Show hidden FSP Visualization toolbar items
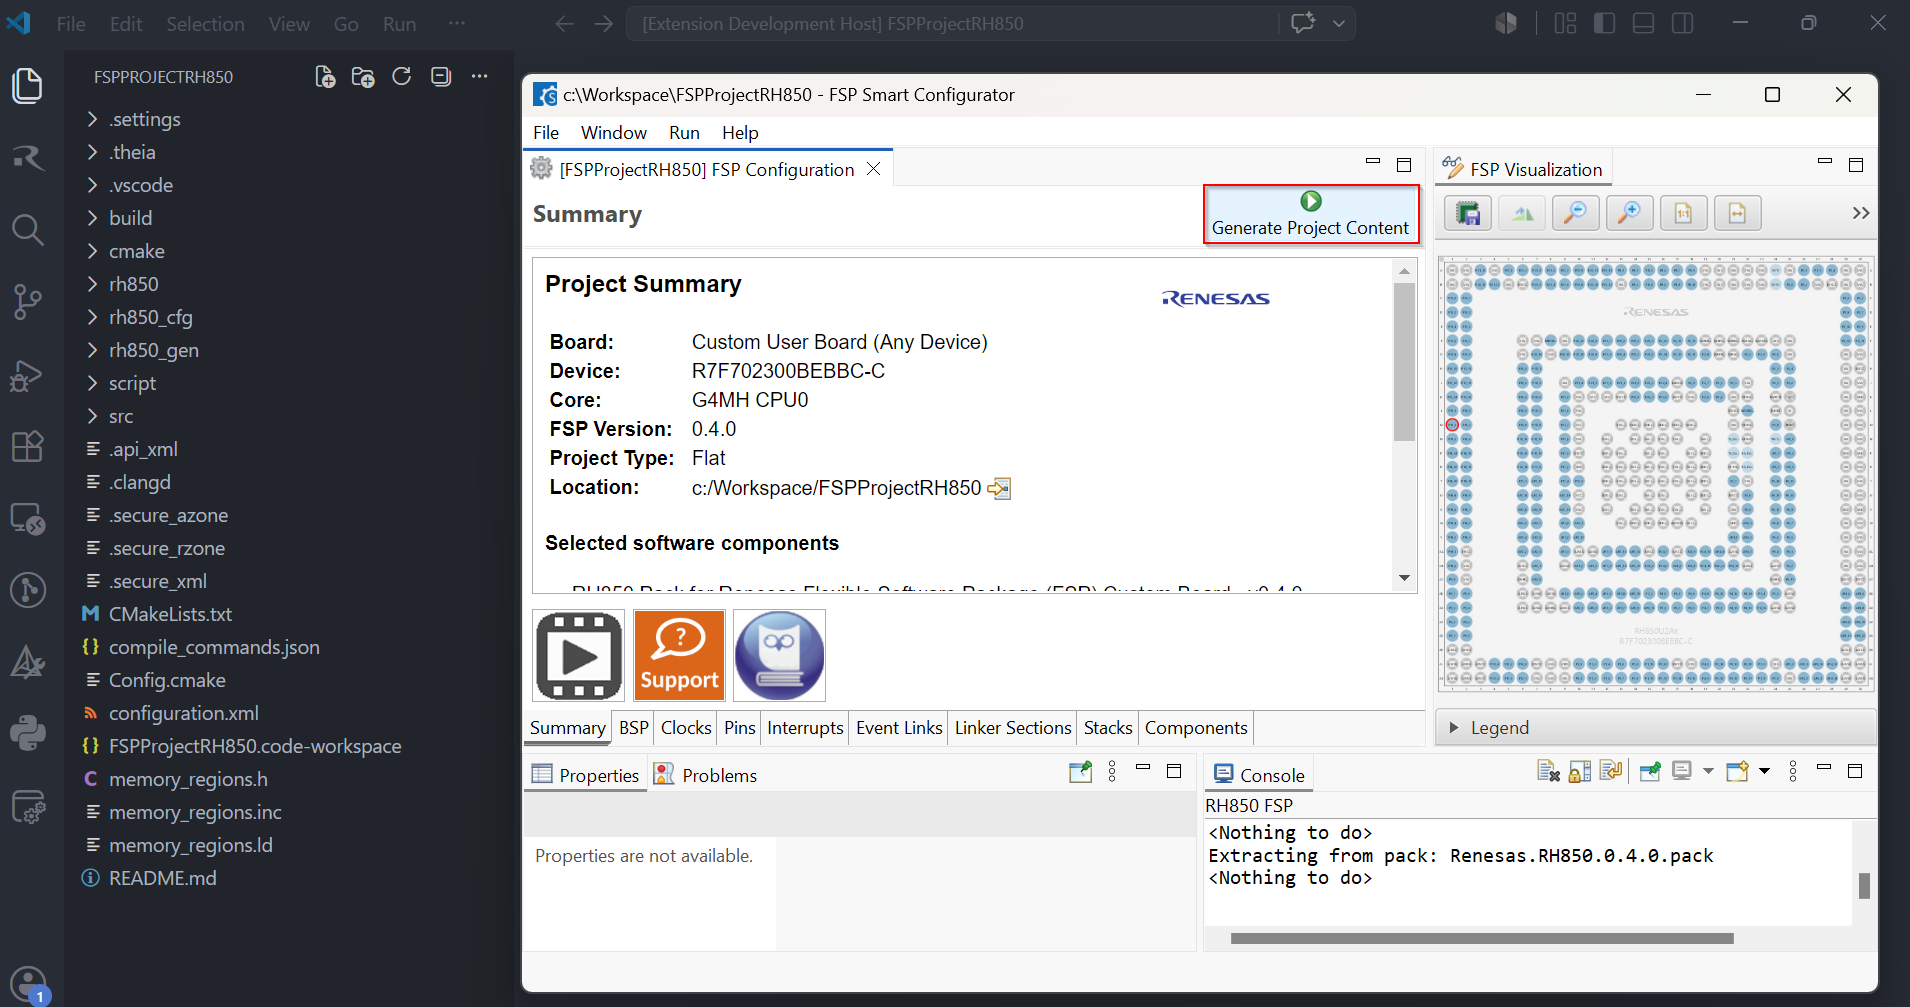The image size is (1910, 1007). (x=1860, y=213)
